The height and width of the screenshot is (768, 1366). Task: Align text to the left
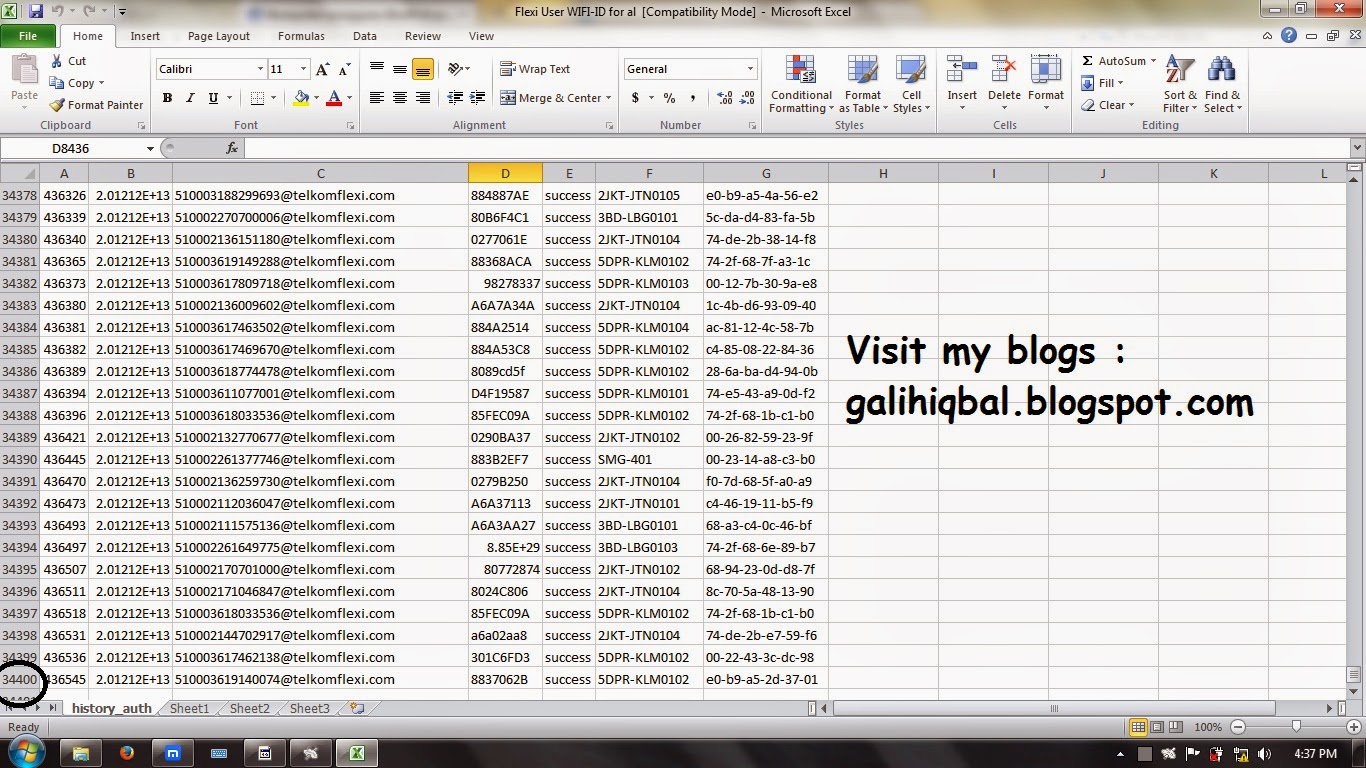[x=377, y=98]
